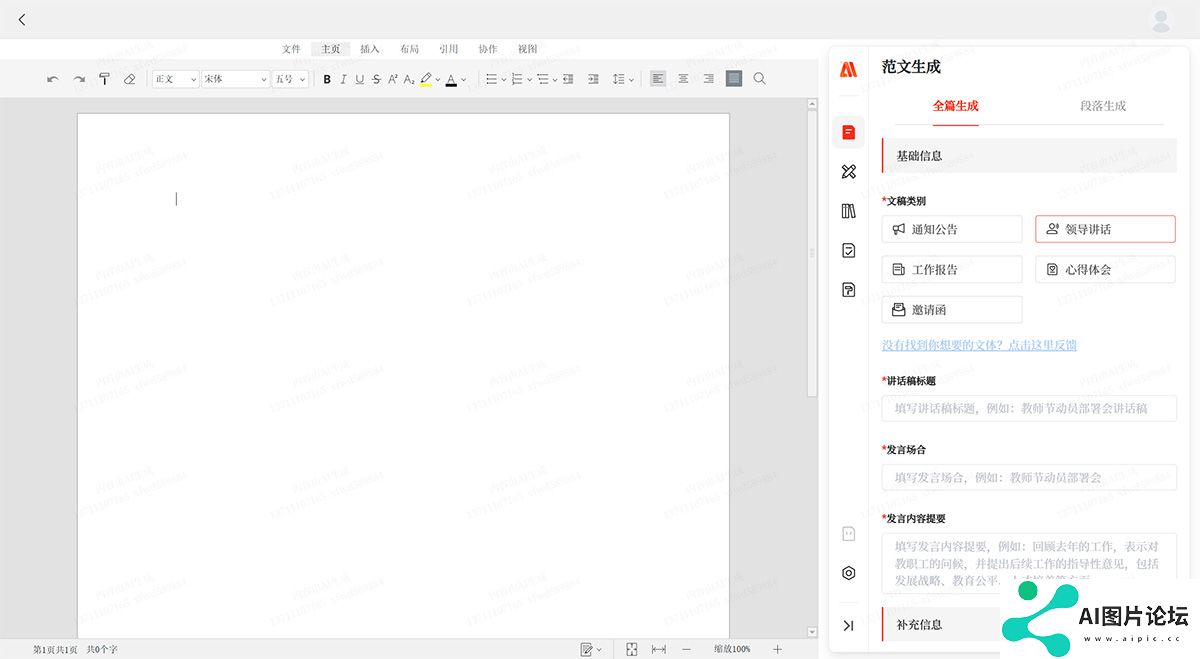Toggle superscript formatting
Viewport: 1200px width, 659px height.
[x=393, y=79]
